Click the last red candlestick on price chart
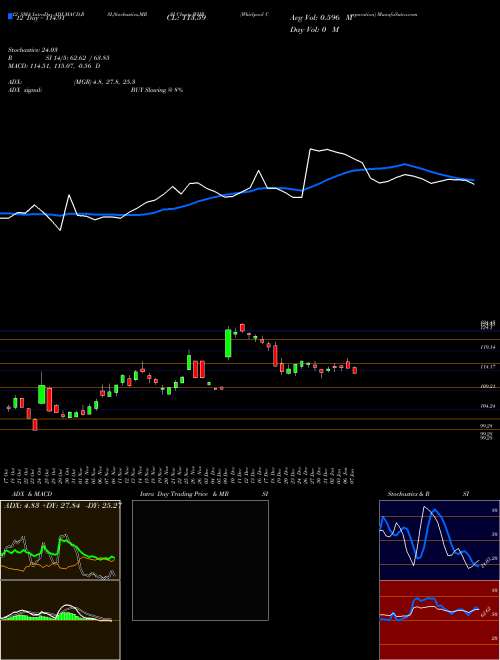 (x=355, y=370)
